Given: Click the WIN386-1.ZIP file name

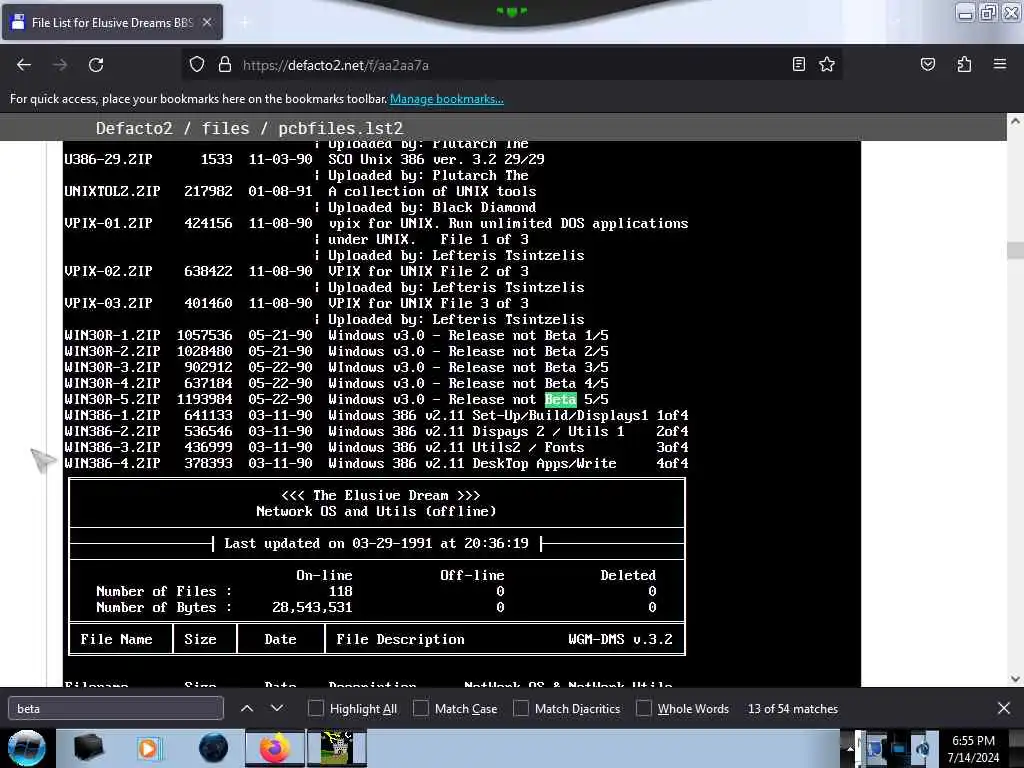Looking at the screenshot, I should pos(112,415).
